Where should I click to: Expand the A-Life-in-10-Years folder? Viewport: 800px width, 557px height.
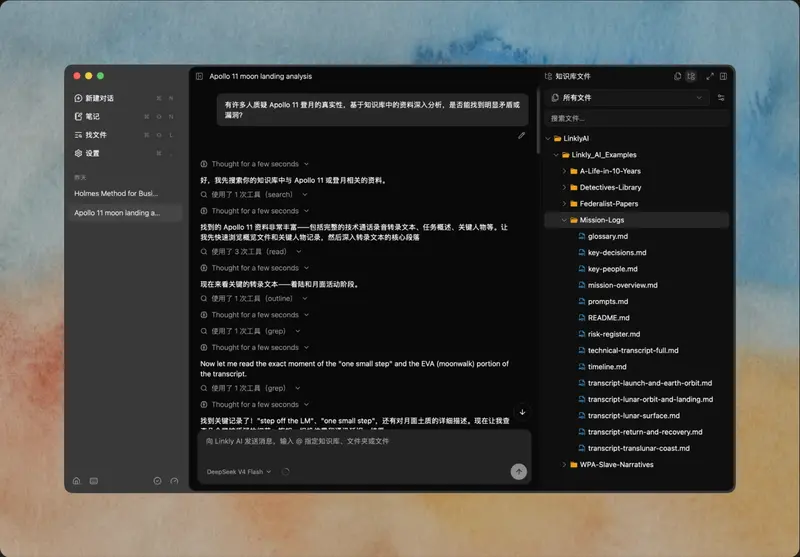pos(564,171)
